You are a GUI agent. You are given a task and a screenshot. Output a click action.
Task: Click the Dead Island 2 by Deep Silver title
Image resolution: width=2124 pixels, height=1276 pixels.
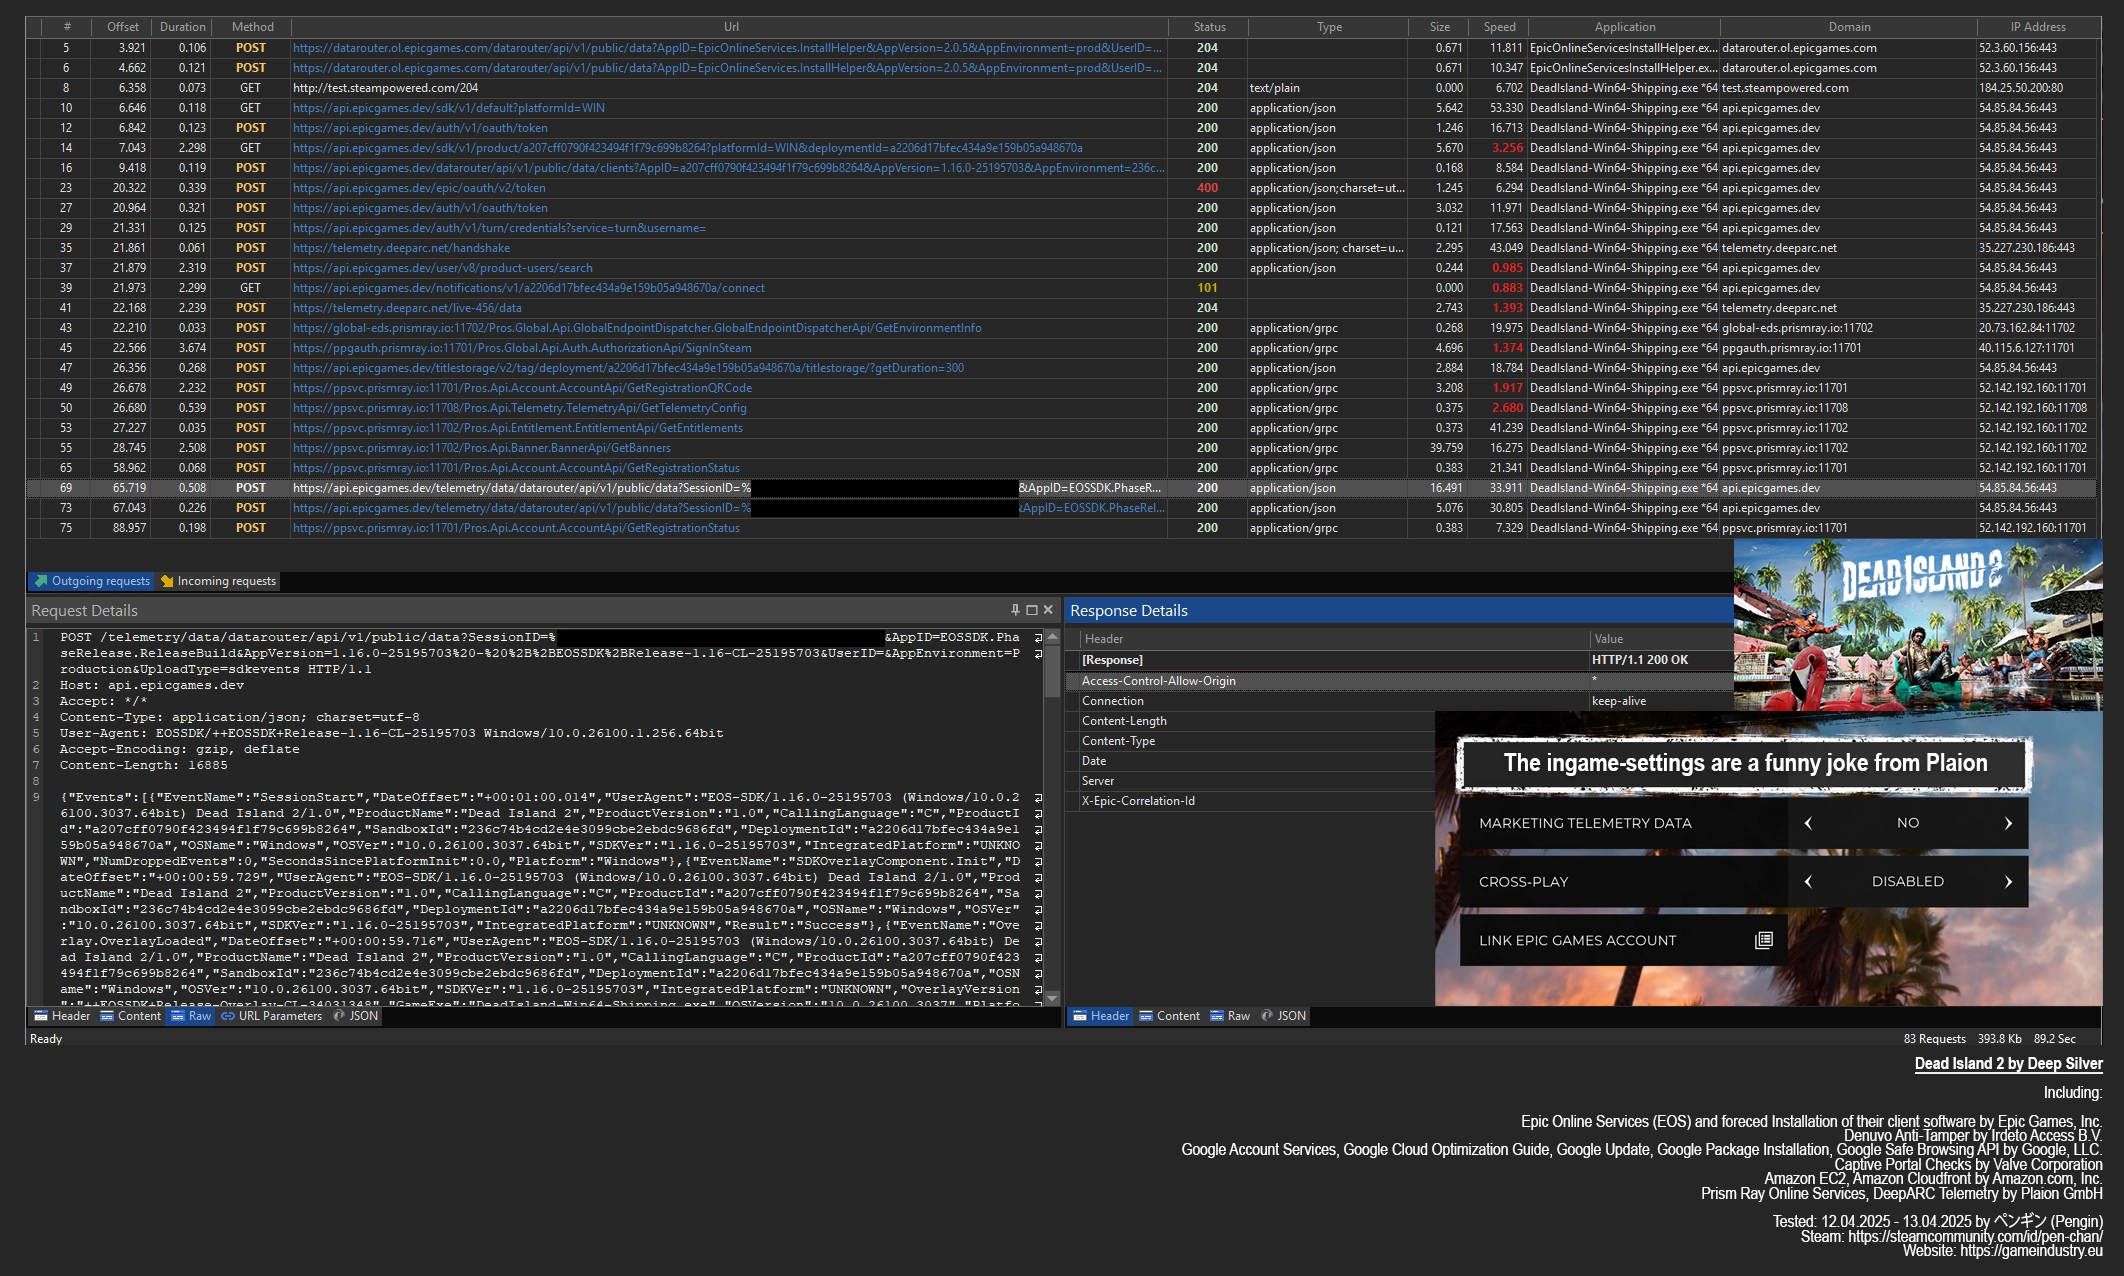2008,1064
